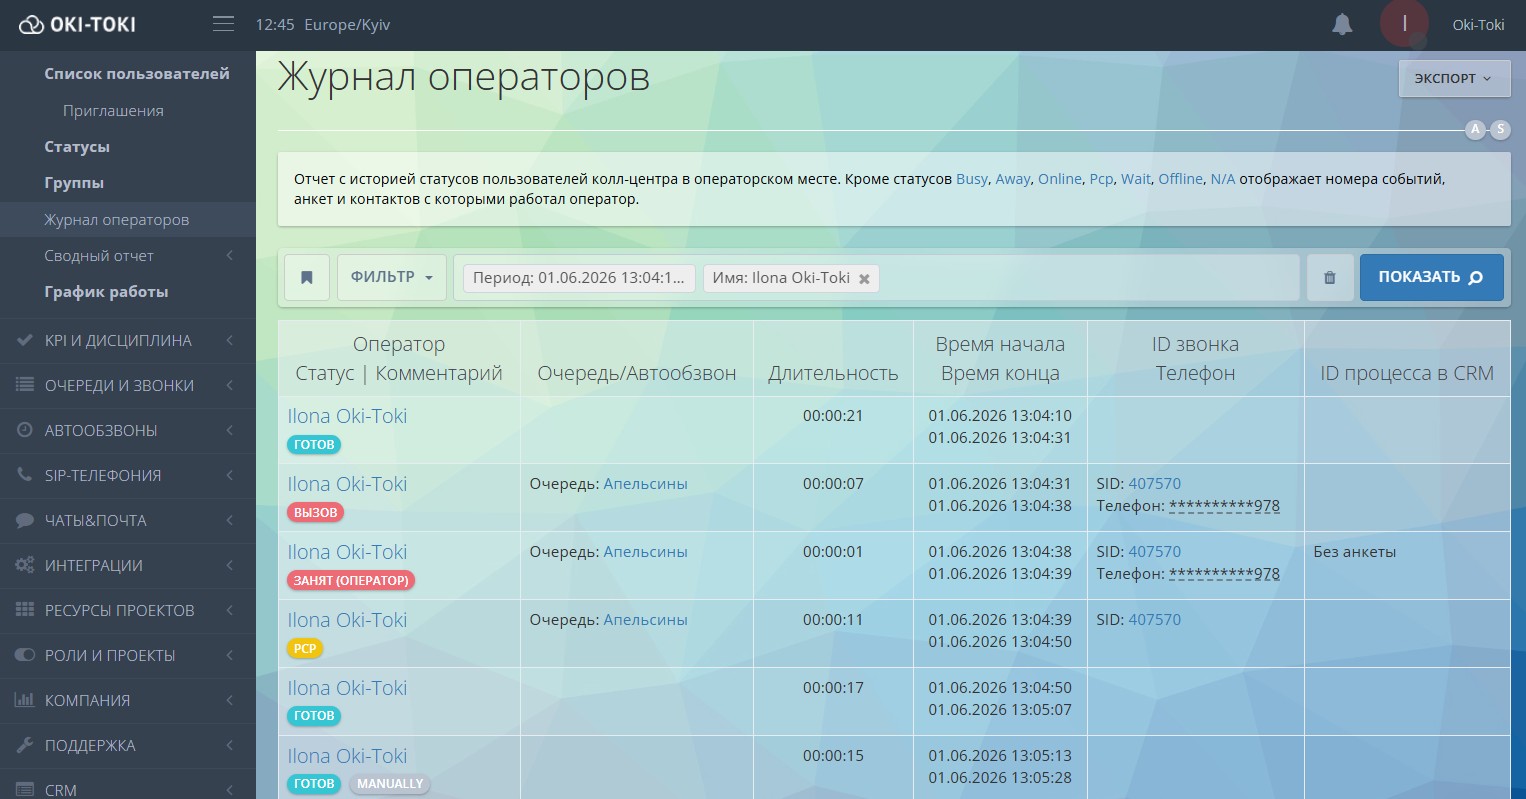
Task: Click the ПОКАЗАТЬ button
Action: coord(1431,277)
